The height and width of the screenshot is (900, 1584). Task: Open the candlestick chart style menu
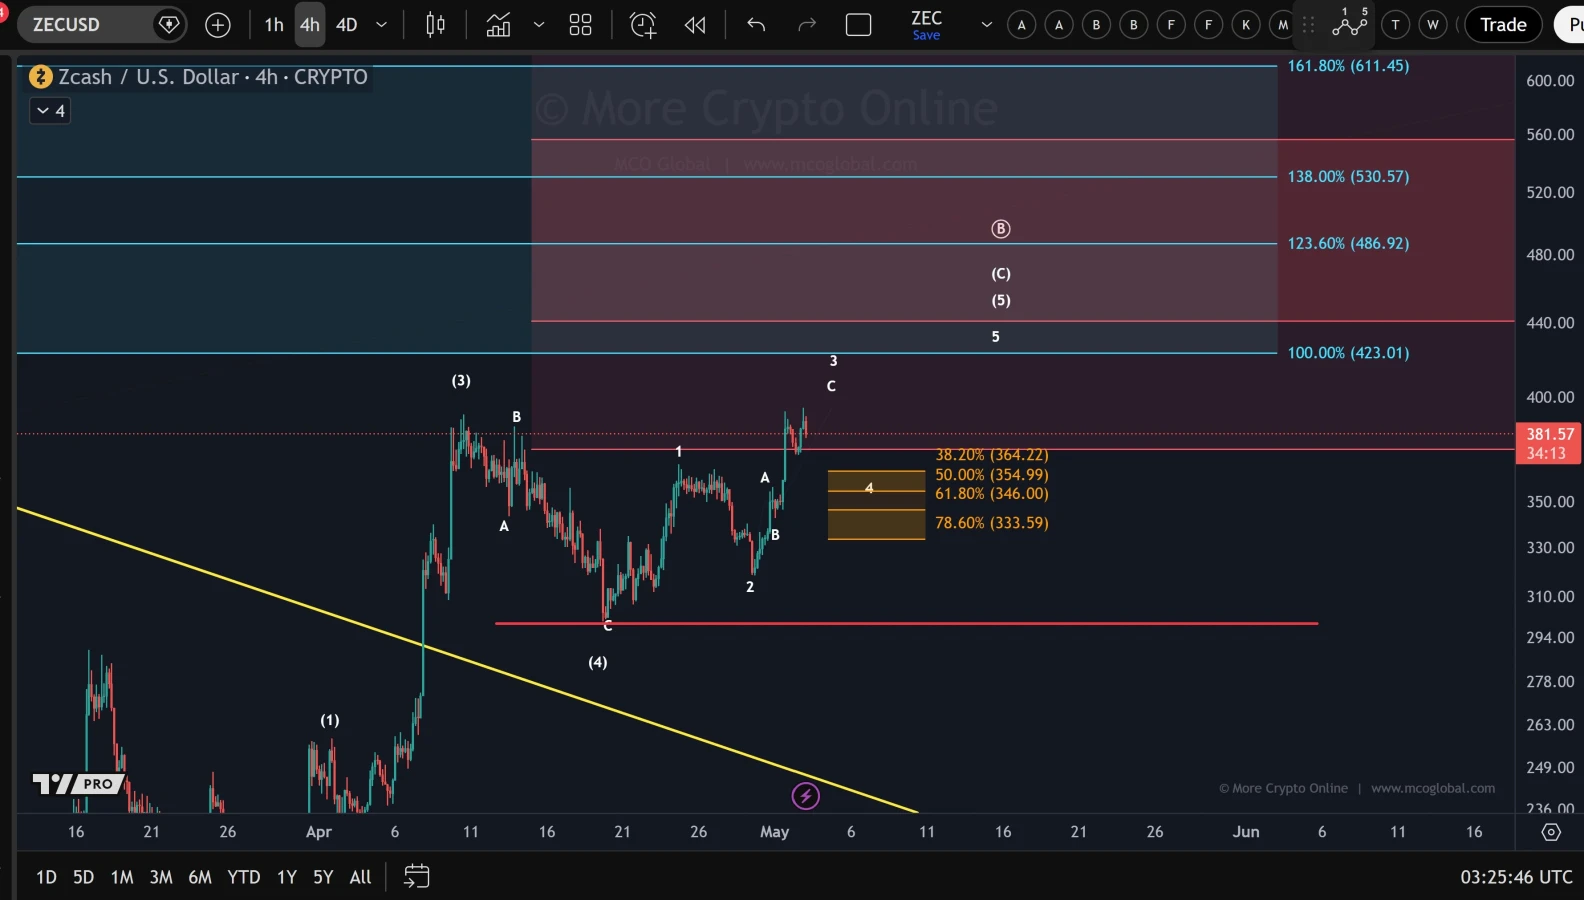[435, 25]
